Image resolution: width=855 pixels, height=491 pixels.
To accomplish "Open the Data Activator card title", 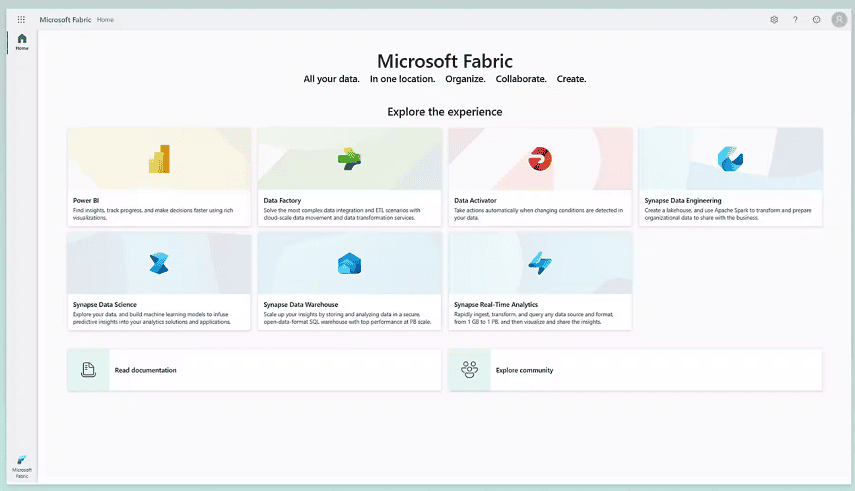I will click(475, 200).
